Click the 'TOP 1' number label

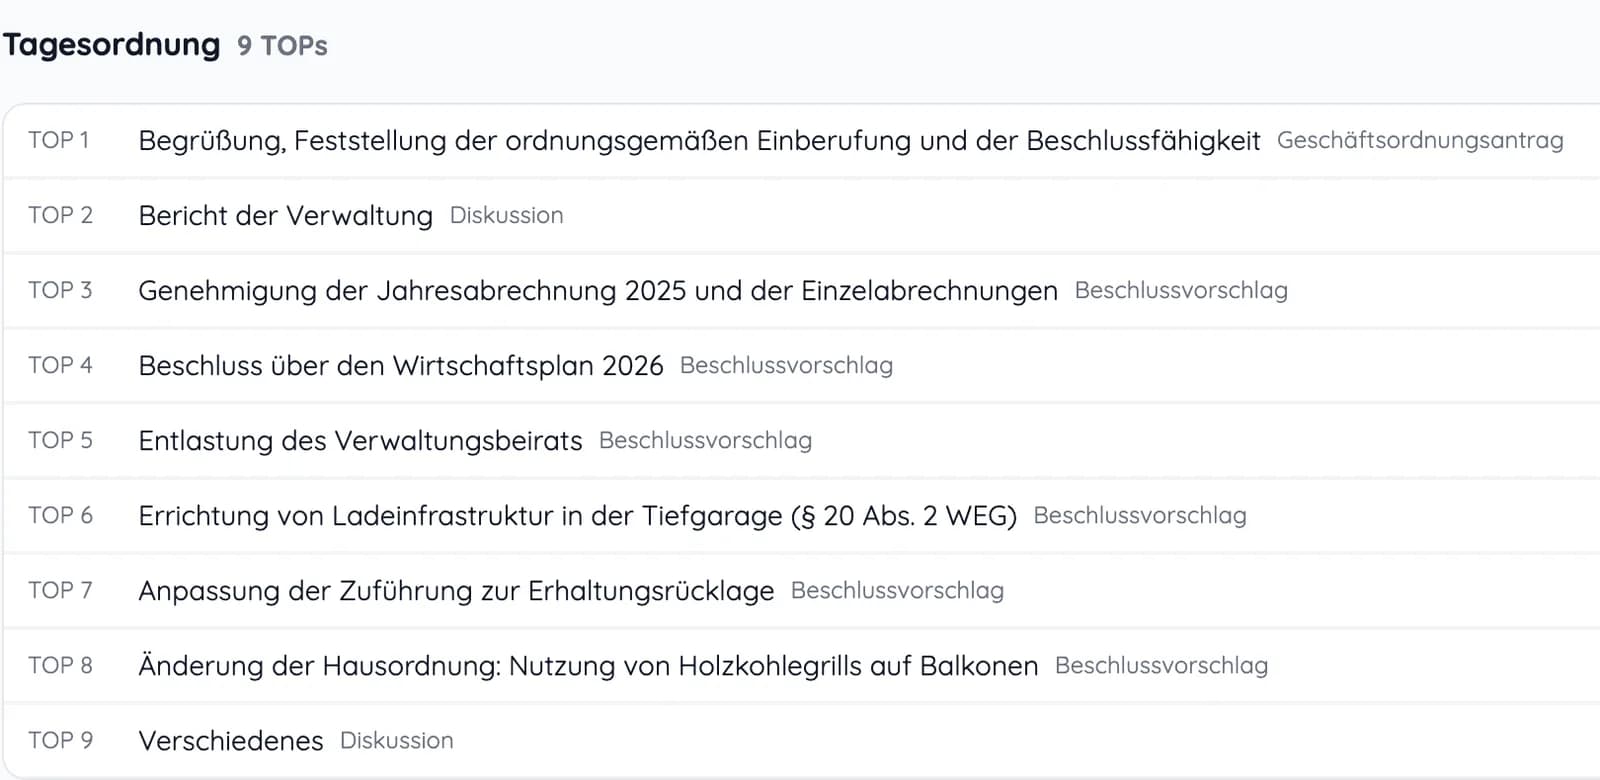point(59,140)
